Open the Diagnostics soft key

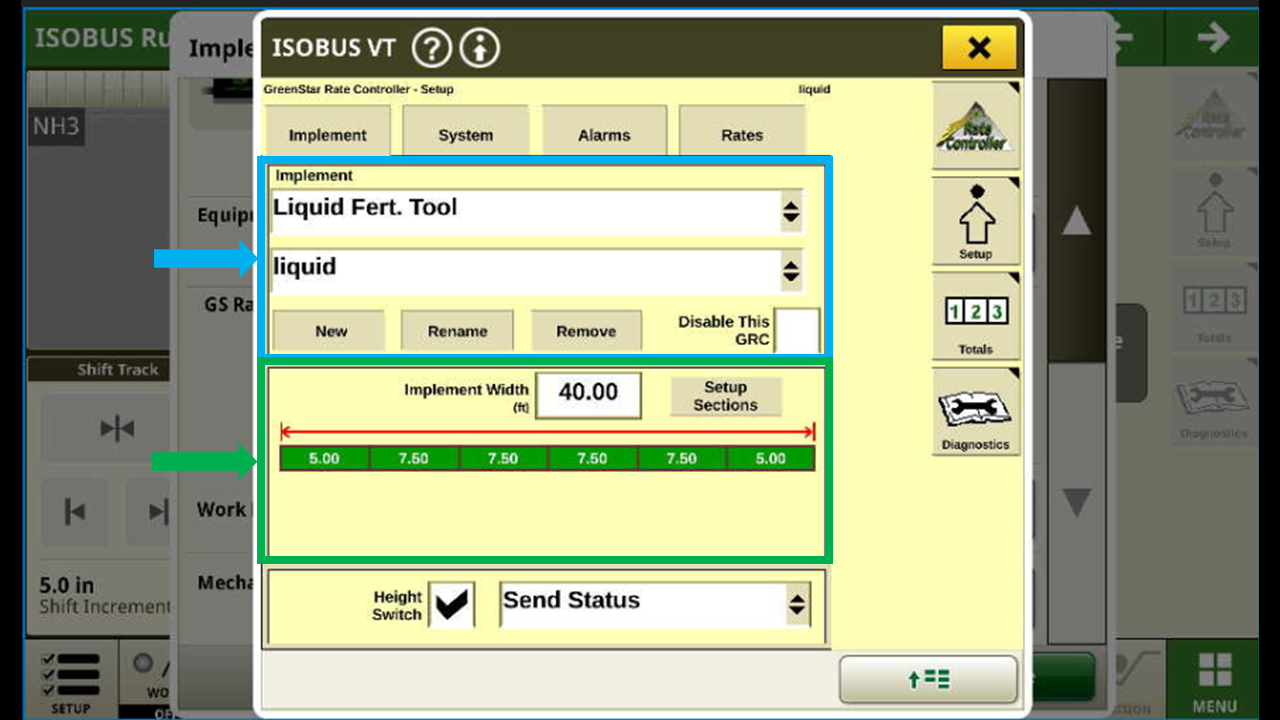pyautogui.click(x=976, y=411)
